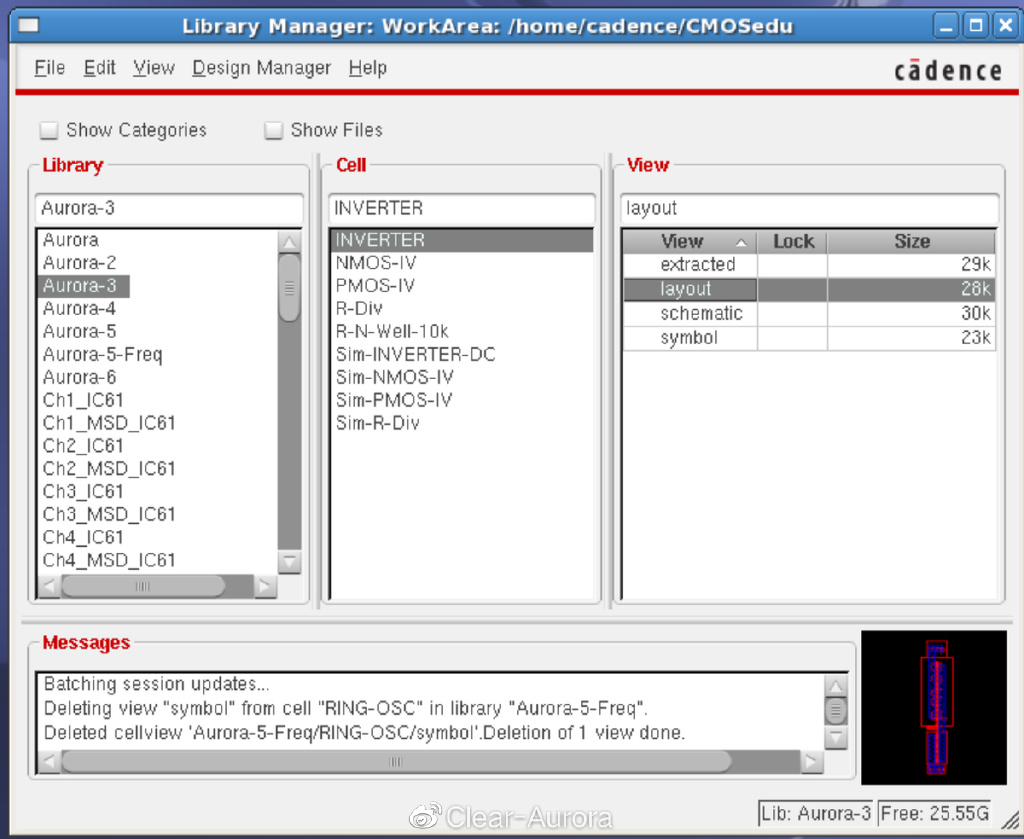Click Library list scroll right arrow
Viewport: 1024px width, 839px height.
[x=264, y=586]
